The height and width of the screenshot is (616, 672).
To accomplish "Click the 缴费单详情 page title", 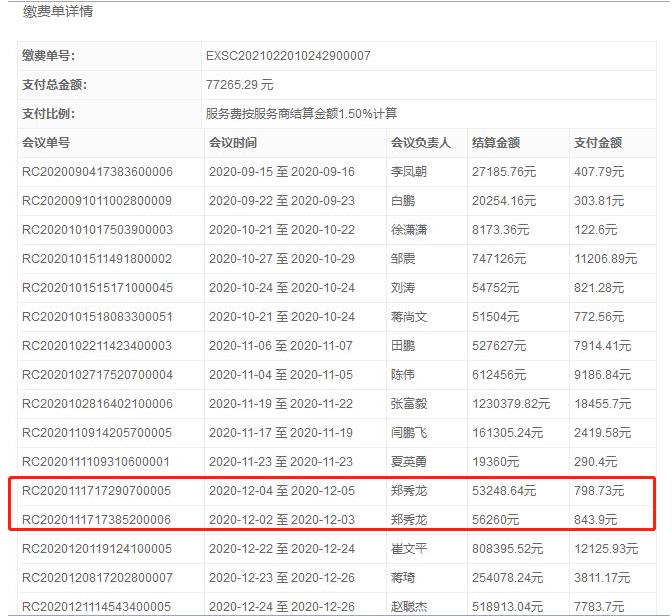I will (x=60, y=13).
